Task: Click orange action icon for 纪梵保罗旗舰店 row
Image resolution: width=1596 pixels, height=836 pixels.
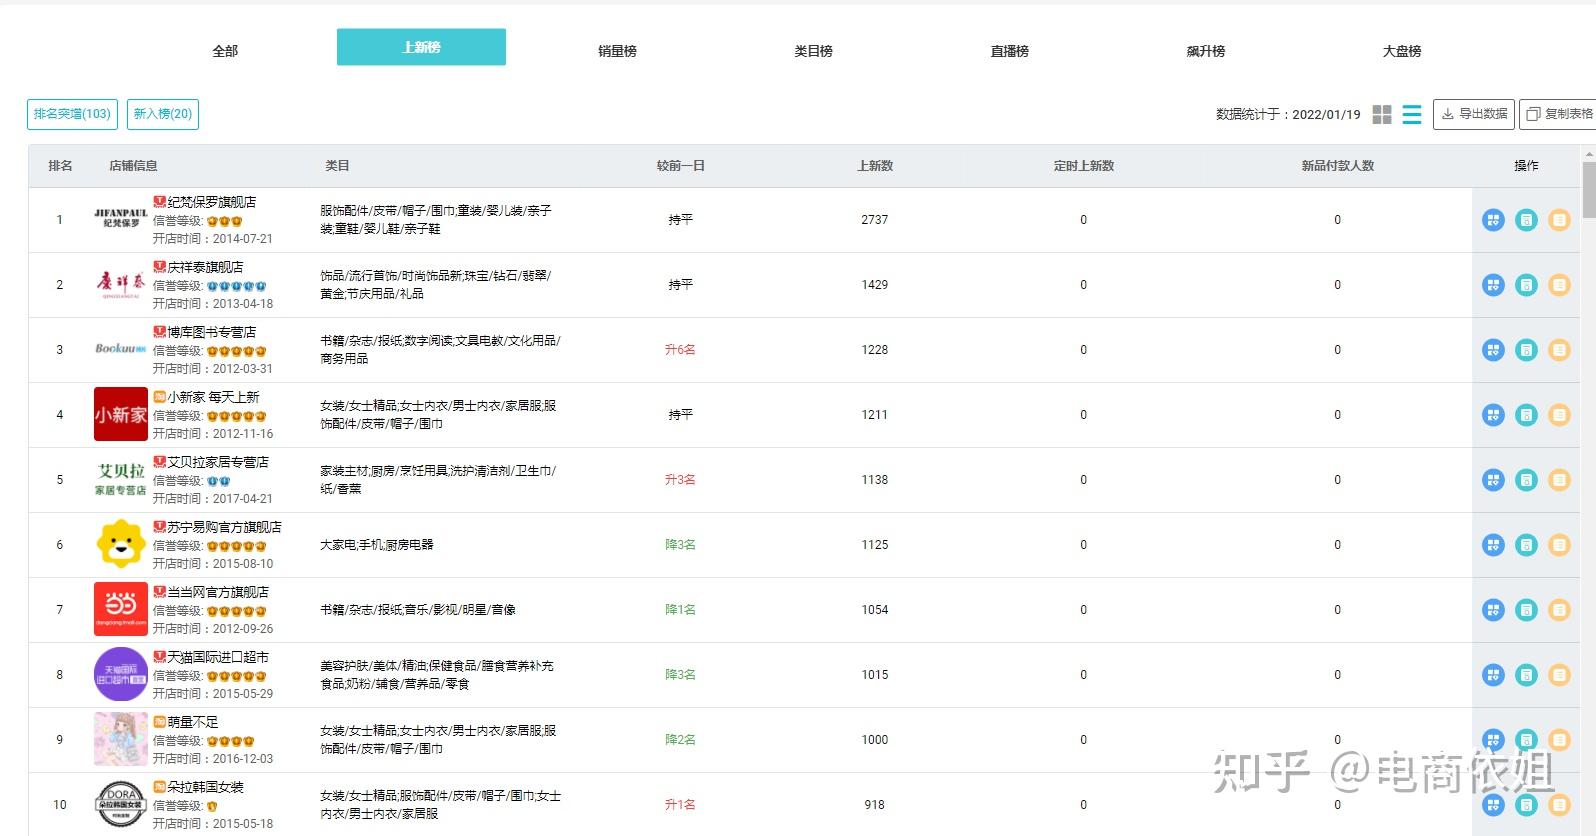Action: tap(1559, 220)
